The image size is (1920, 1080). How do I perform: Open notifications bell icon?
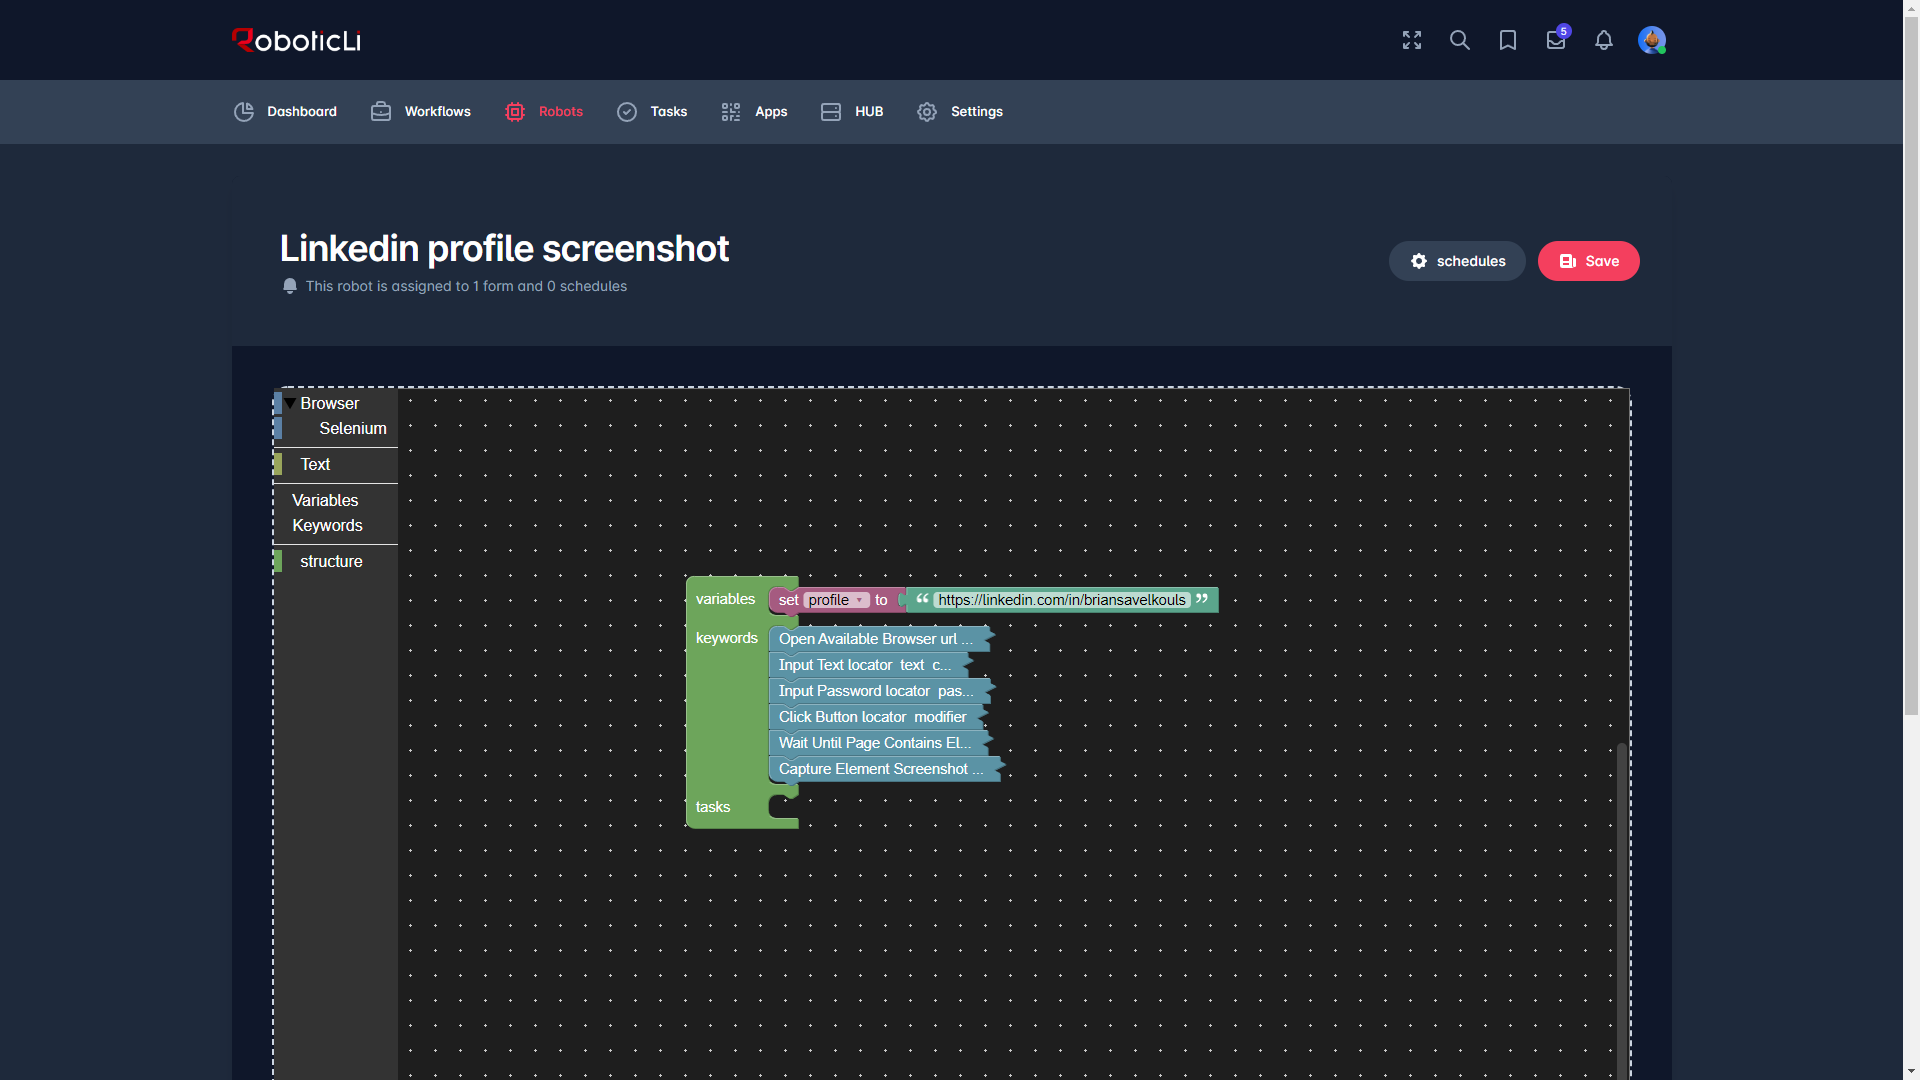1604,40
